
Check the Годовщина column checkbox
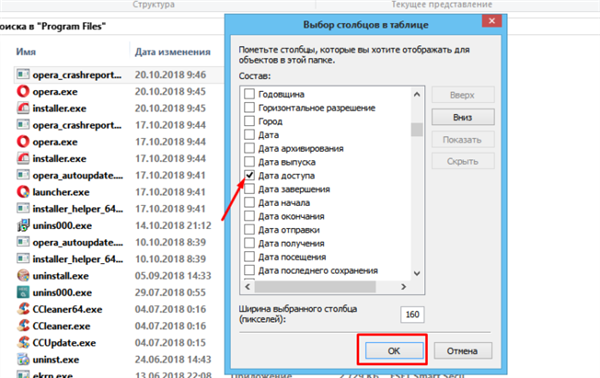tap(249, 94)
